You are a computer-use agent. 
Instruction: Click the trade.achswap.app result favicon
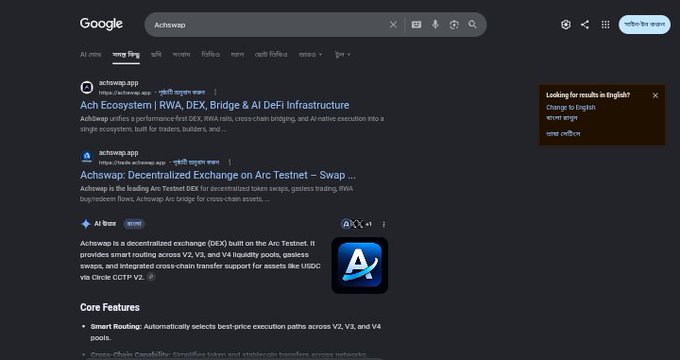coord(87,157)
